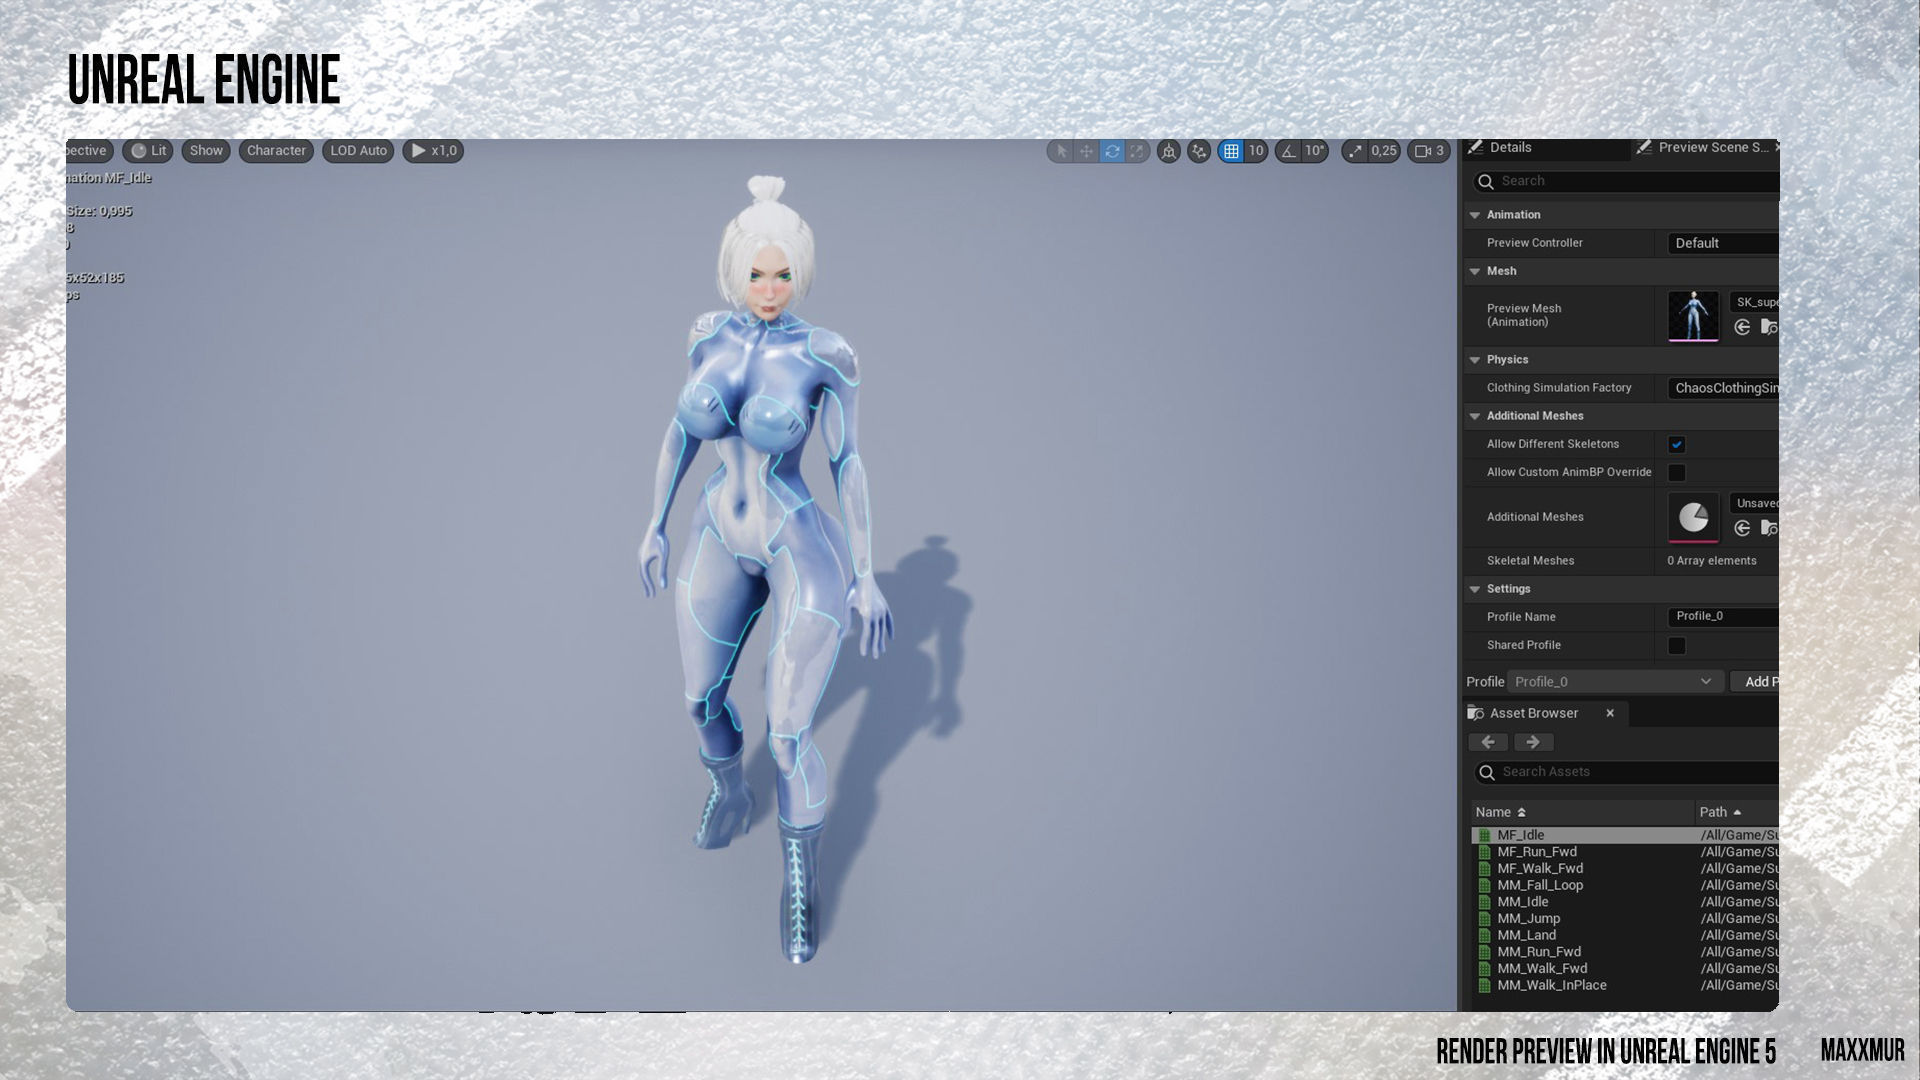This screenshot has width=1920, height=1080.
Task: Use selected asset for Additional Meshes
Action: point(1742,528)
